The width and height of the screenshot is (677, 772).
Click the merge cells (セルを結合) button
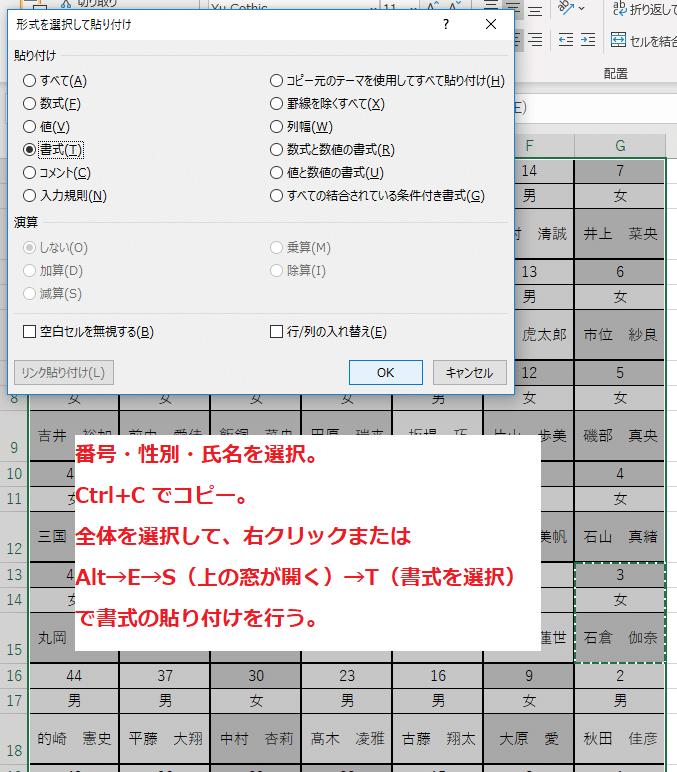pos(644,40)
